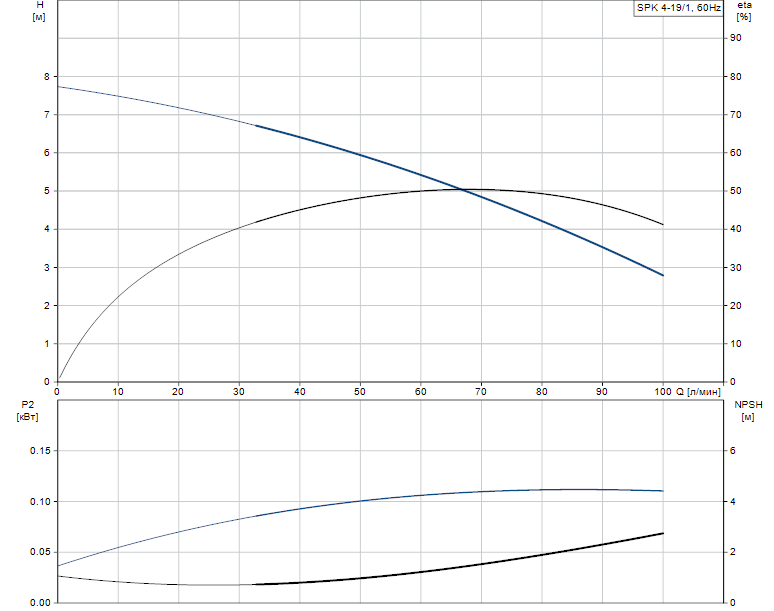
Task: Click the eta [%] efficiency axis title
Action: pos(743,11)
